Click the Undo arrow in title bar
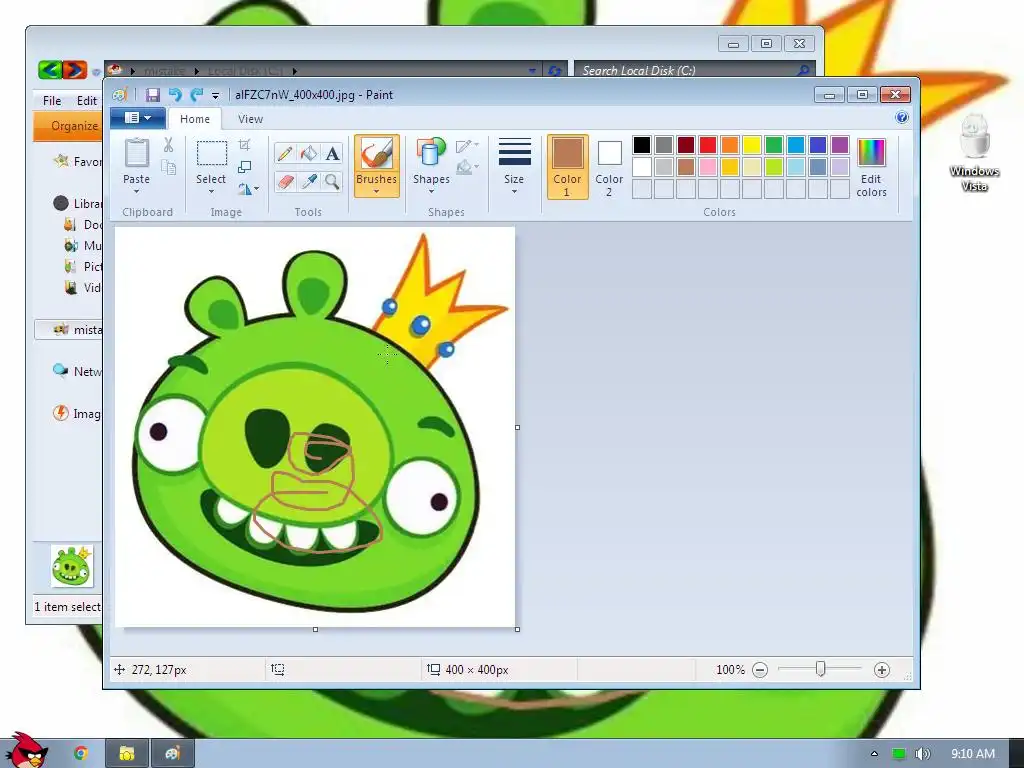 pos(175,95)
